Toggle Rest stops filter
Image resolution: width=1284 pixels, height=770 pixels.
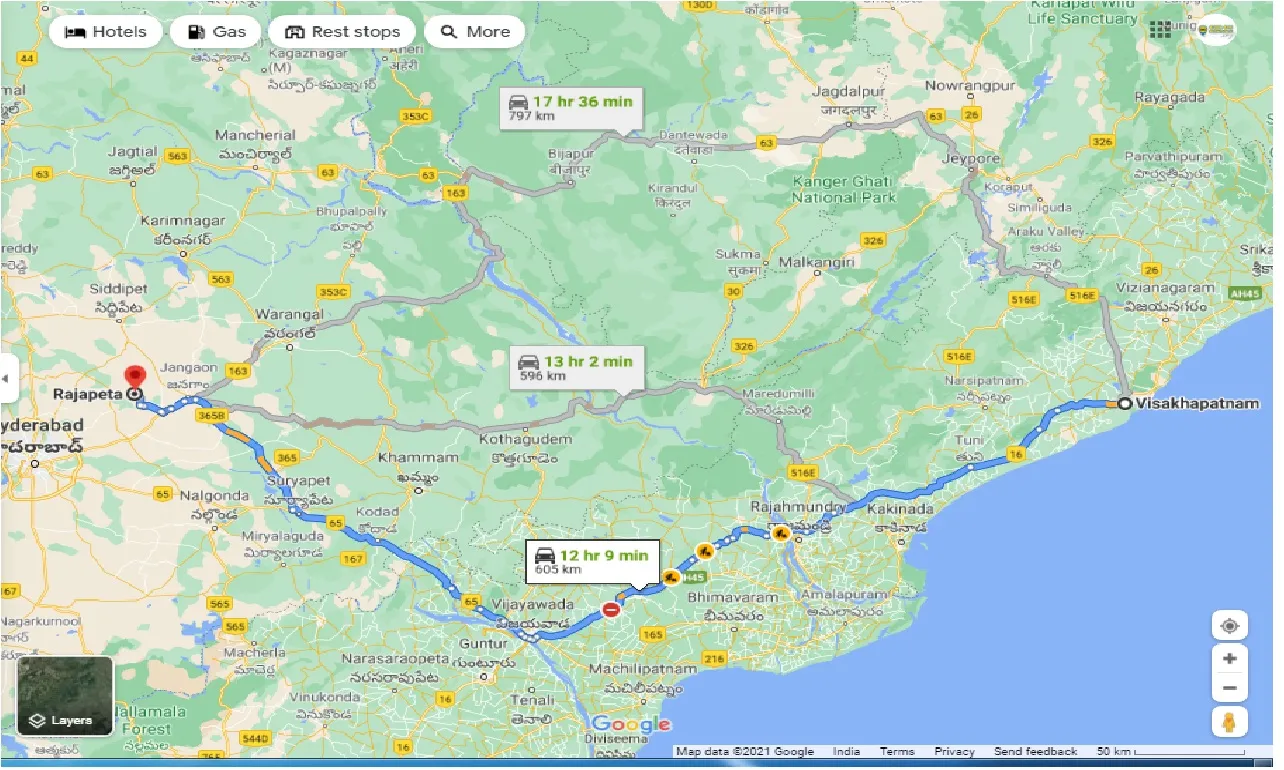342,32
